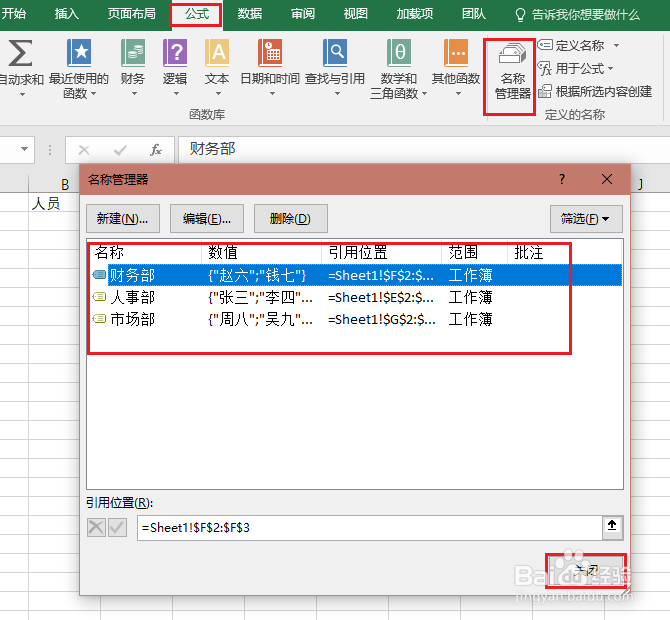This screenshot has height=620, width=670.
Task: Open the Lookup & Reference (查找与引用) icon
Action: 335,53
